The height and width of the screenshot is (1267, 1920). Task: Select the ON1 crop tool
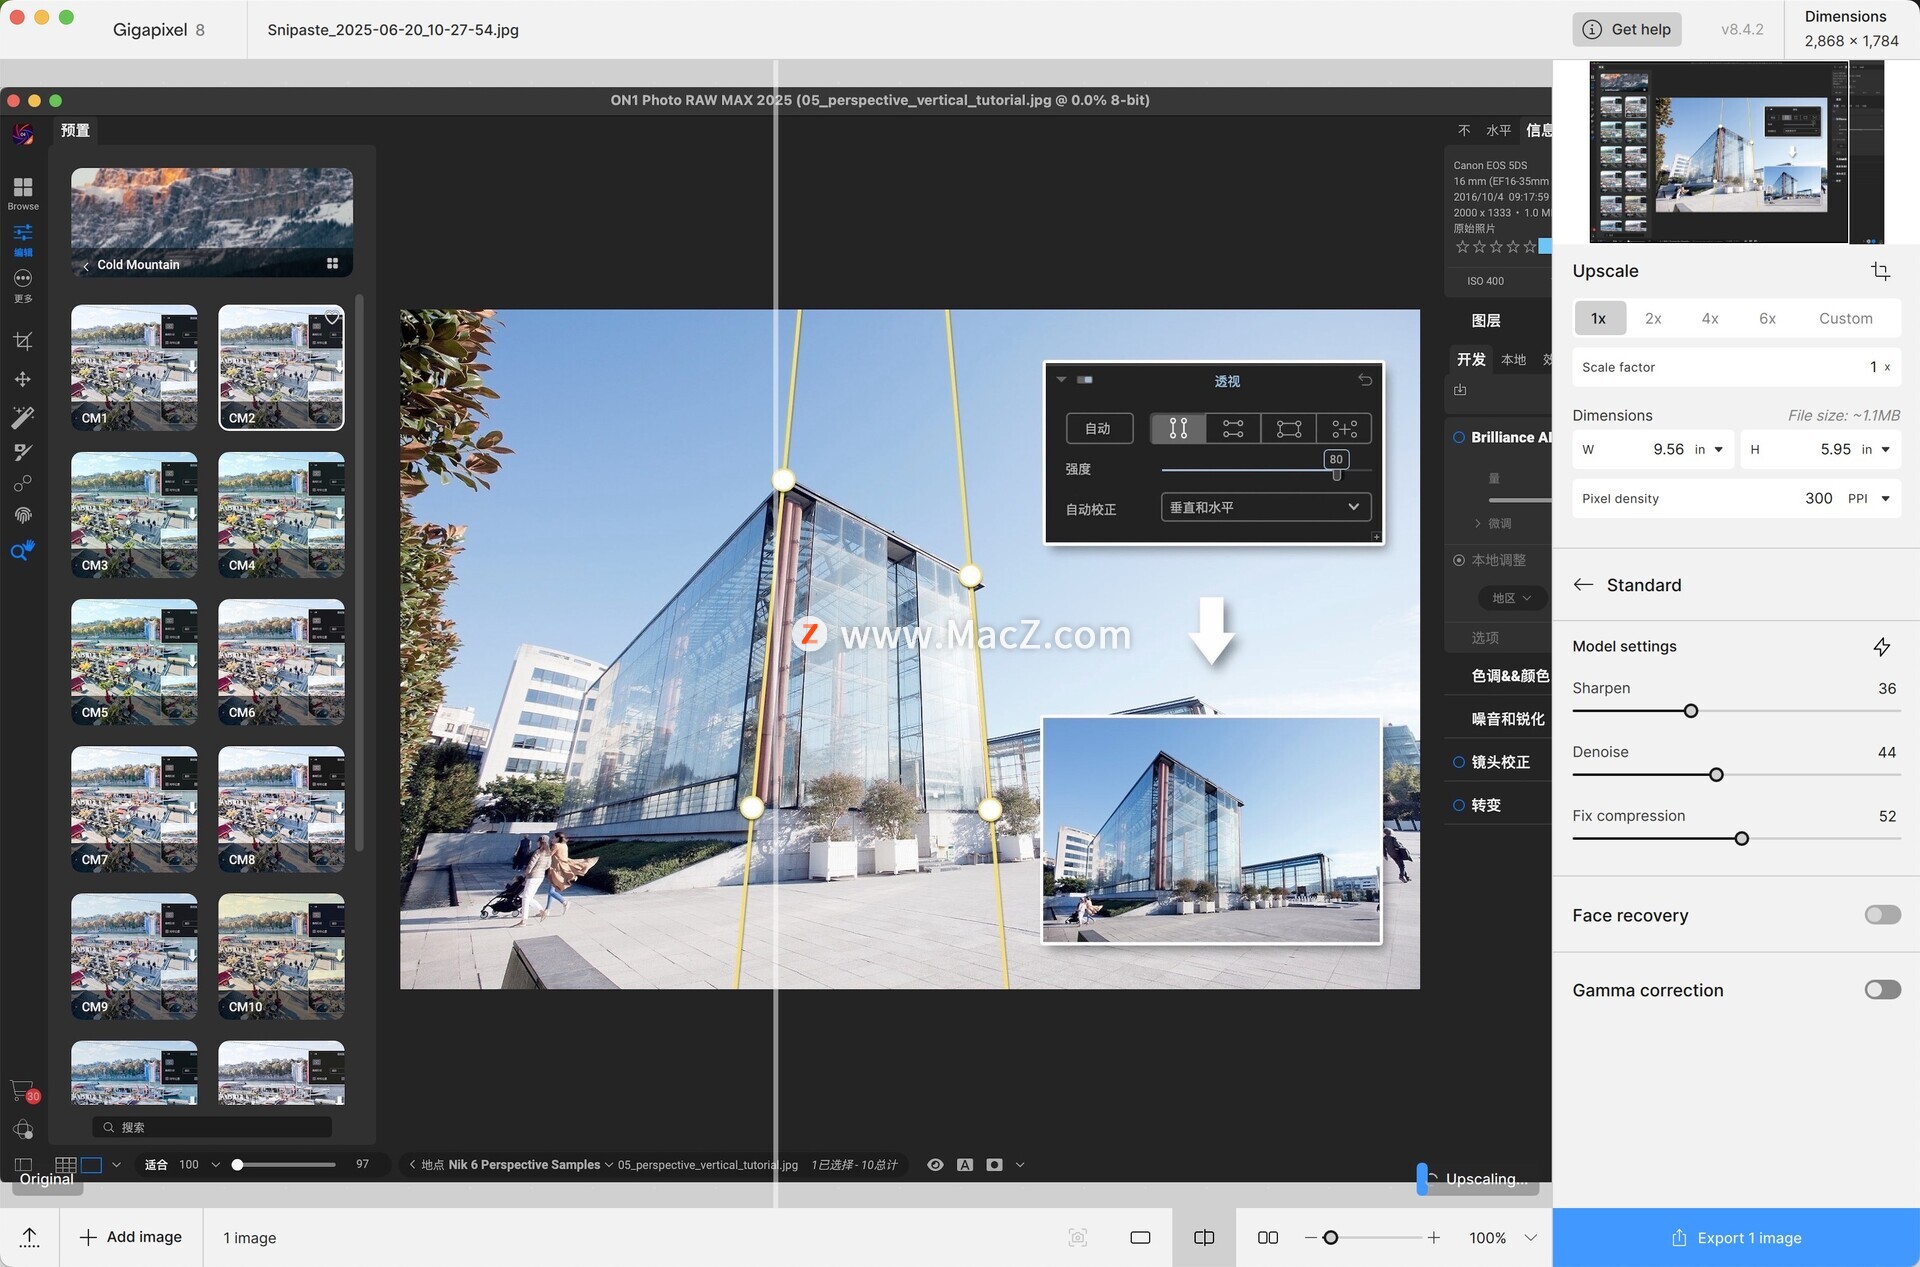coord(23,341)
